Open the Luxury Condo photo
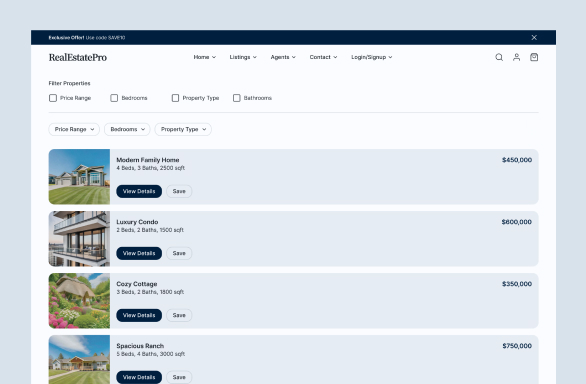Viewport: 586px width, 384px height. tap(79, 239)
